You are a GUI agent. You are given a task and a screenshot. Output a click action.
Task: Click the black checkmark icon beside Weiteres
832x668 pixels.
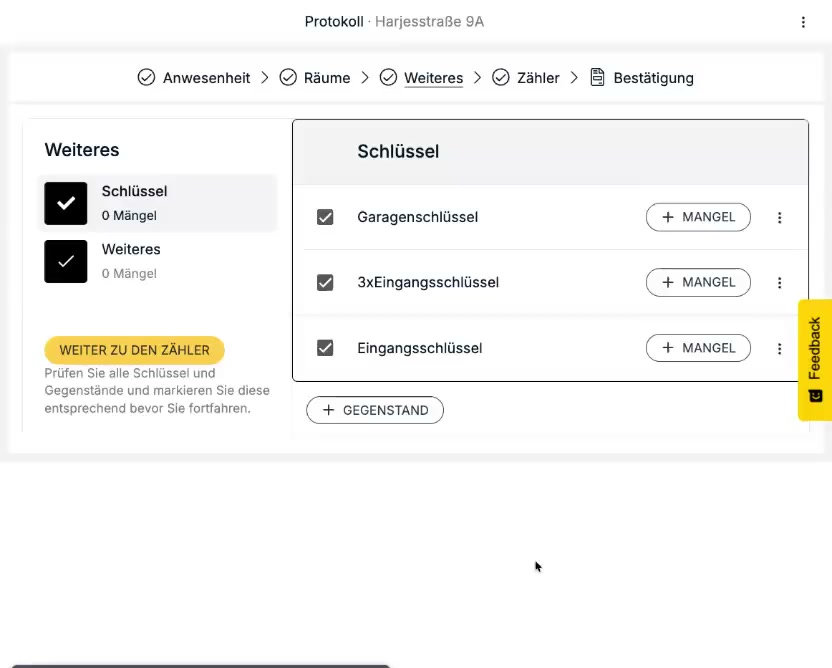66,261
